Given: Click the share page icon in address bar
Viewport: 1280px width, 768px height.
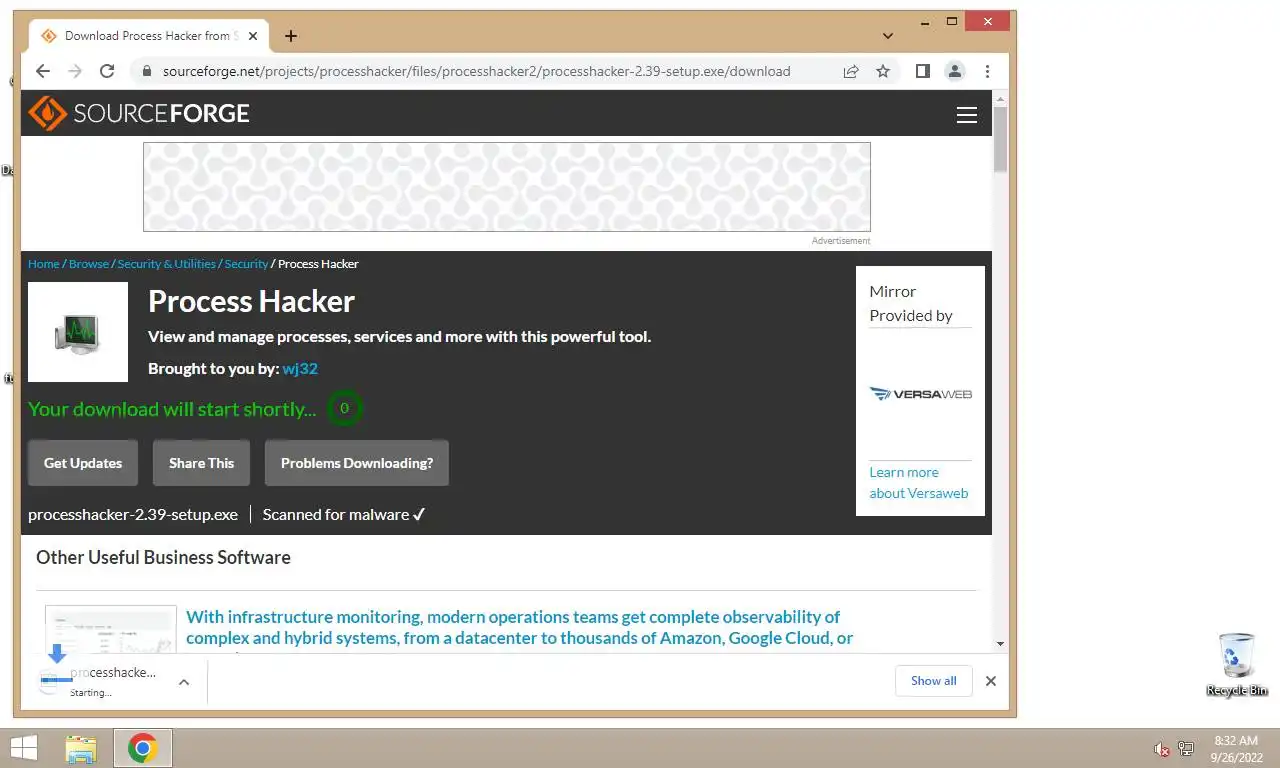Looking at the screenshot, I should pos(851,71).
